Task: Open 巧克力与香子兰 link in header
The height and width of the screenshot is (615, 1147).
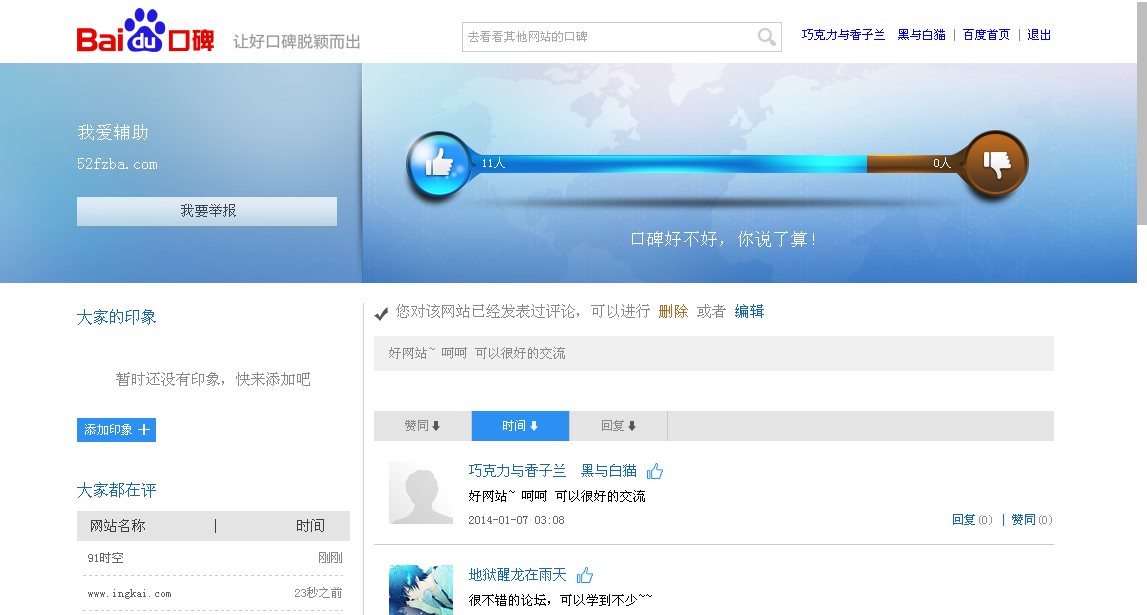Action: click(843, 35)
